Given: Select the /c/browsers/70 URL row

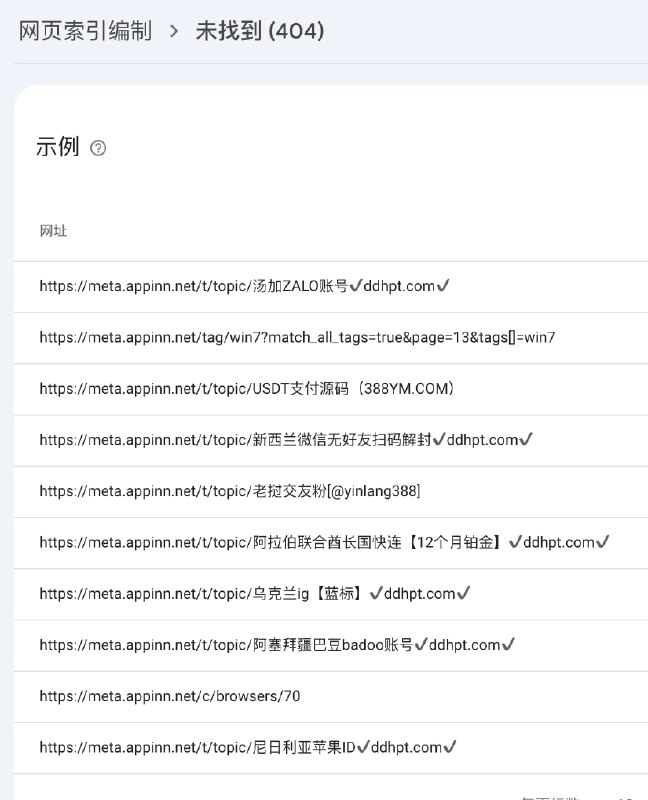Looking at the screenshot, I should (331, 697).
